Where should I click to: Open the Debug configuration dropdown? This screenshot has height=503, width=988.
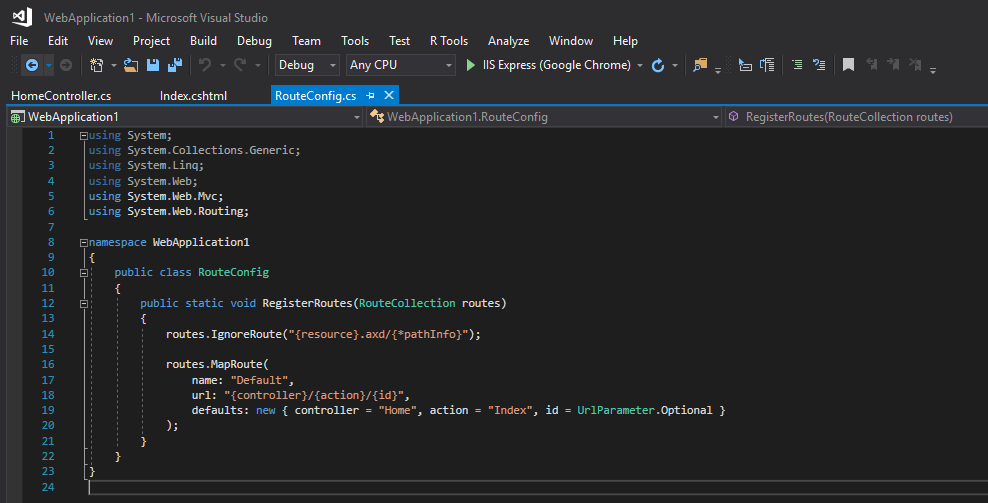click(307, 65)
